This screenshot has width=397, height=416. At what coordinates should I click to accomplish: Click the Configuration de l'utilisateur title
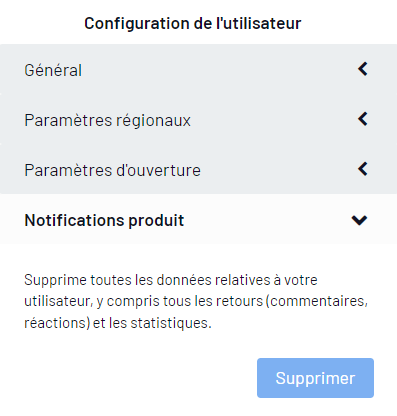193,23
